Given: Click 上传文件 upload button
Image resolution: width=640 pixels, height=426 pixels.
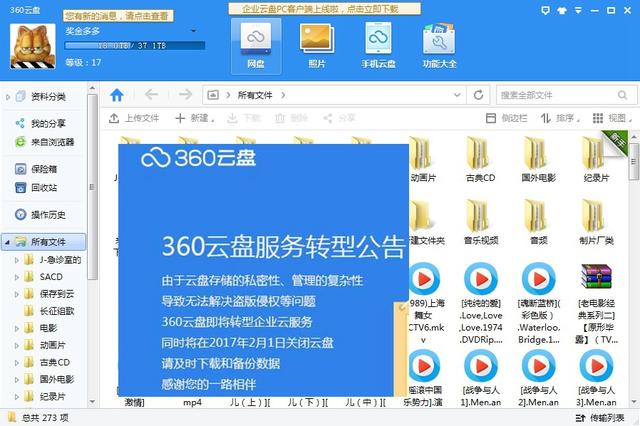Looking at the screenshot, I should [x=134, y=118].
